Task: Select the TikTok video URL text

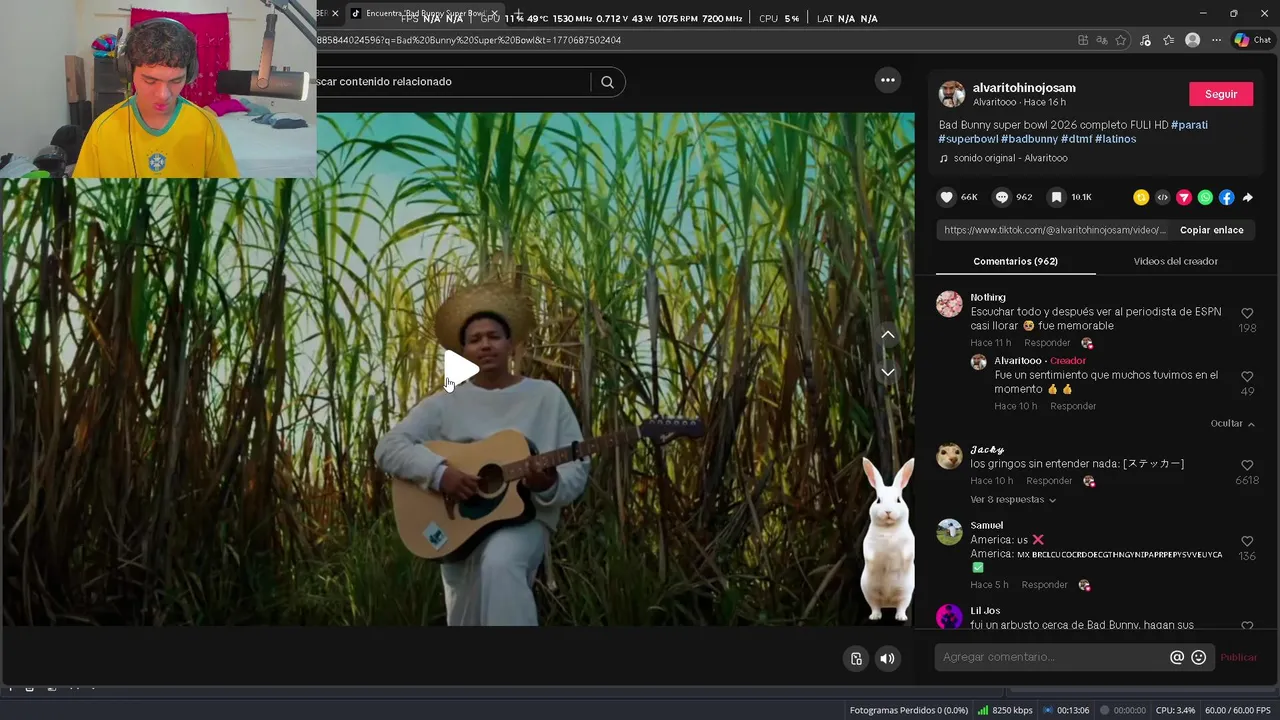Action: (1055, 230)
